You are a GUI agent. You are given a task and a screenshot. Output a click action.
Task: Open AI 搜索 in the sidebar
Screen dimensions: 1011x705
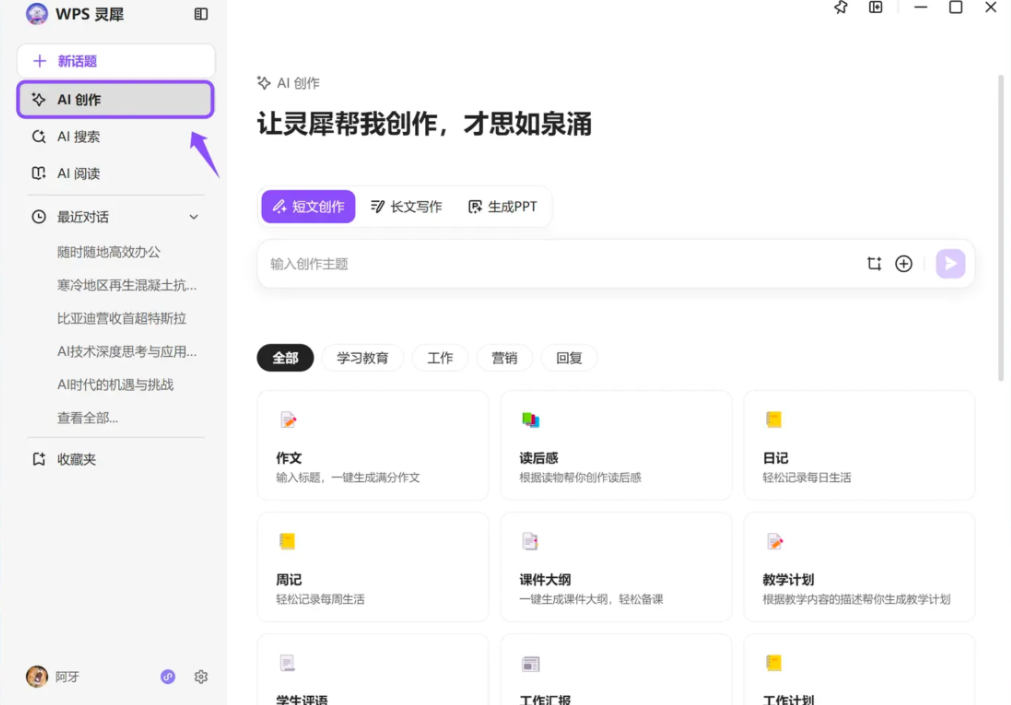tap(116, 137)
